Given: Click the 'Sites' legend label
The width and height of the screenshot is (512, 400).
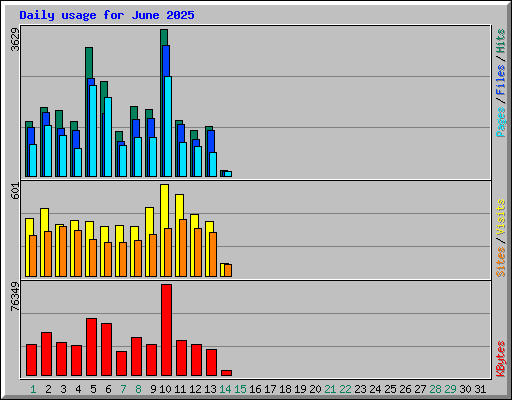Looking at the screenshot, I should coord(500,262).
